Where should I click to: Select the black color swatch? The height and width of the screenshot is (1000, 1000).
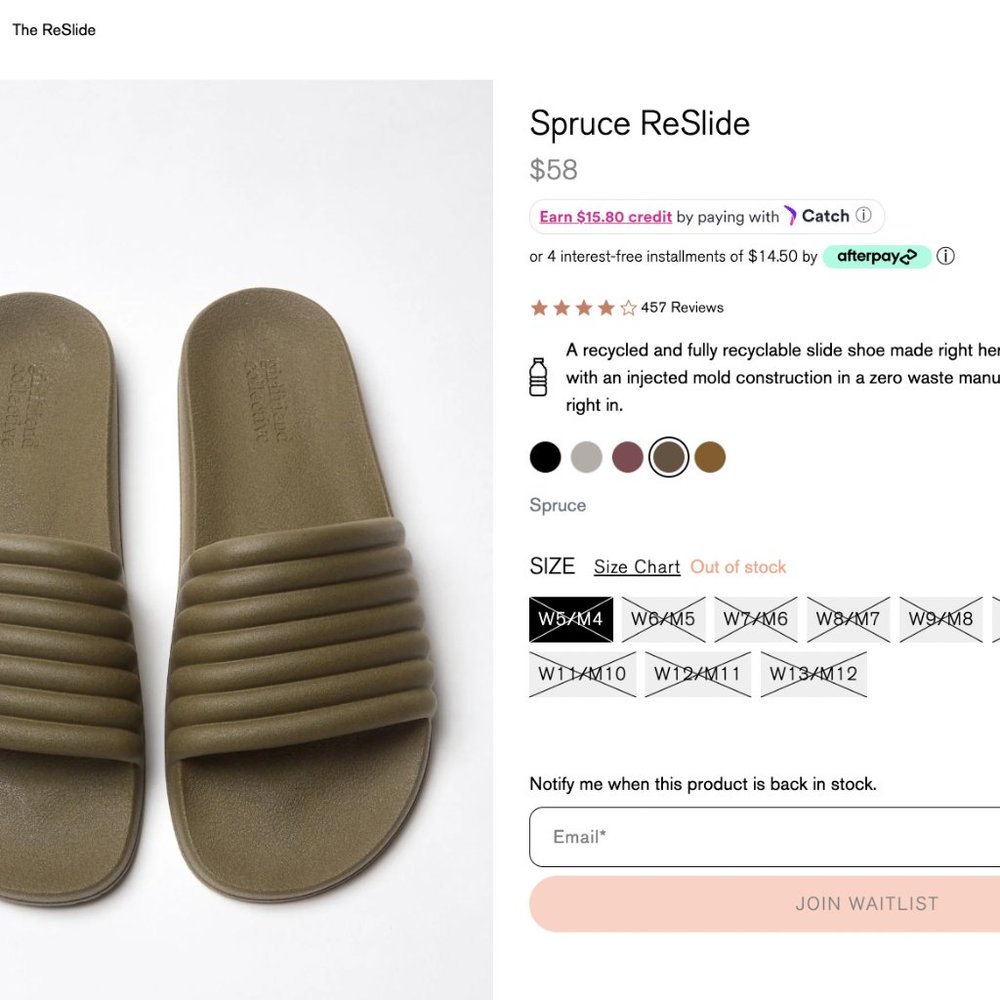pyautogui.click(x=545, y=458)
